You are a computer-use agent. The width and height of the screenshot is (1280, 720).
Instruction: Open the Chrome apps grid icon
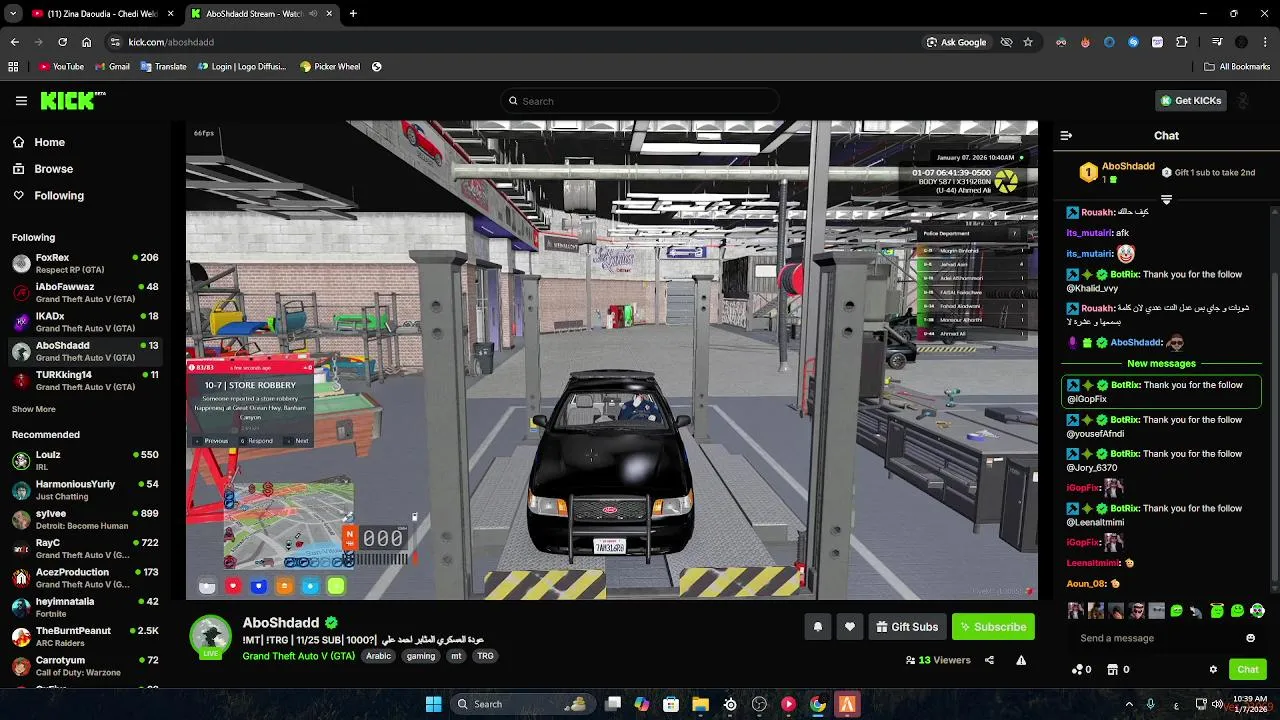13,67
